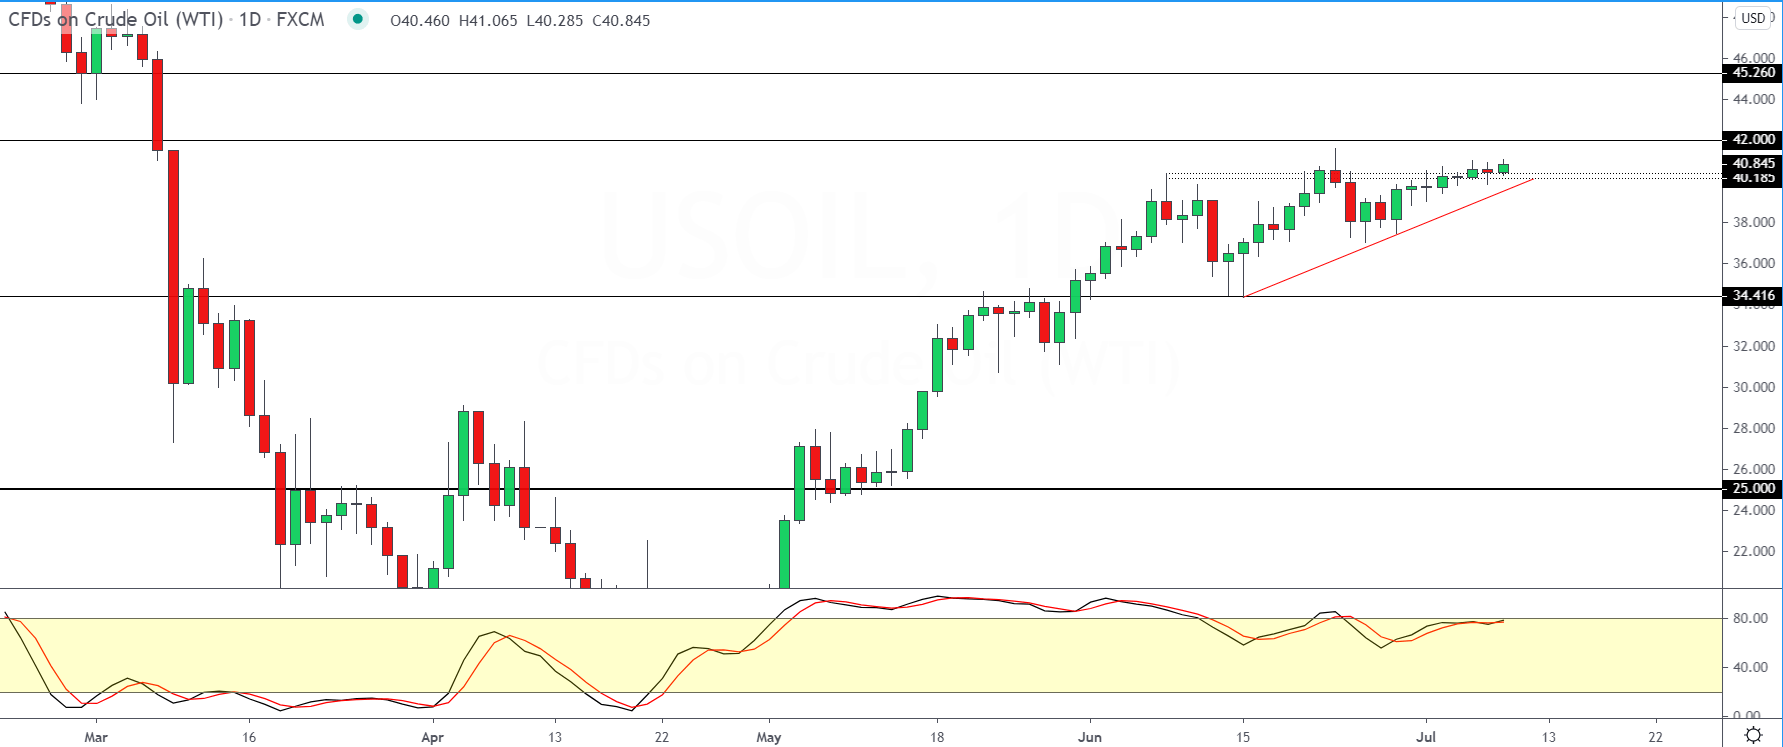The image size is (1783, 747).
Task: Select the 34.416 horizontal line price label
Action: [1751, 296]
